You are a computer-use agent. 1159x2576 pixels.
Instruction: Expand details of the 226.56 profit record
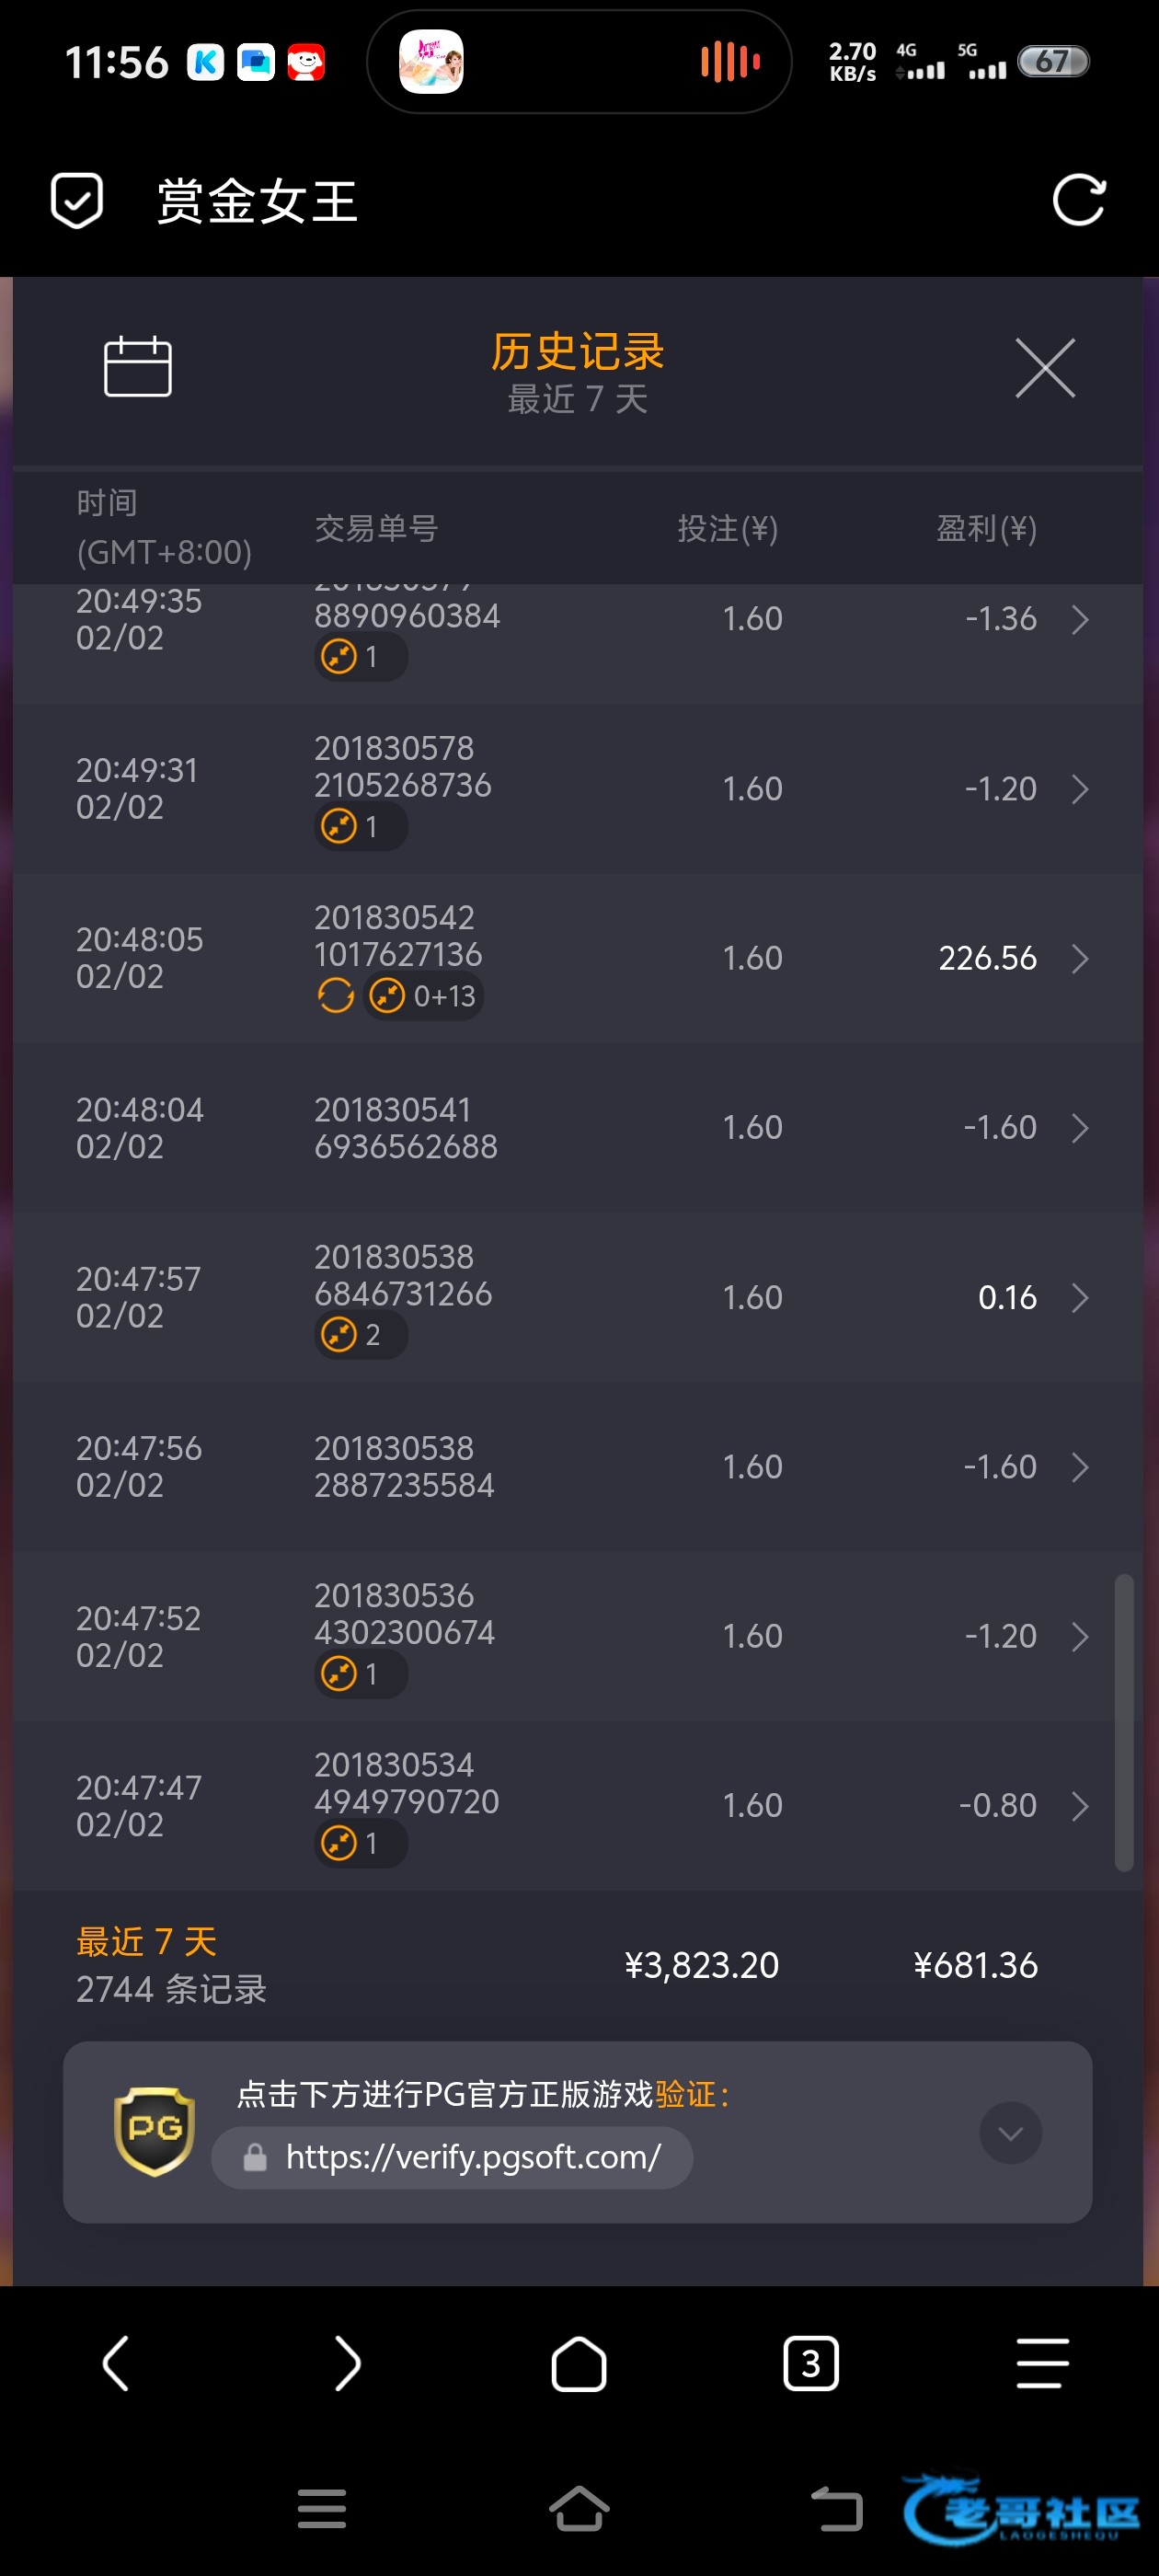1080,959
